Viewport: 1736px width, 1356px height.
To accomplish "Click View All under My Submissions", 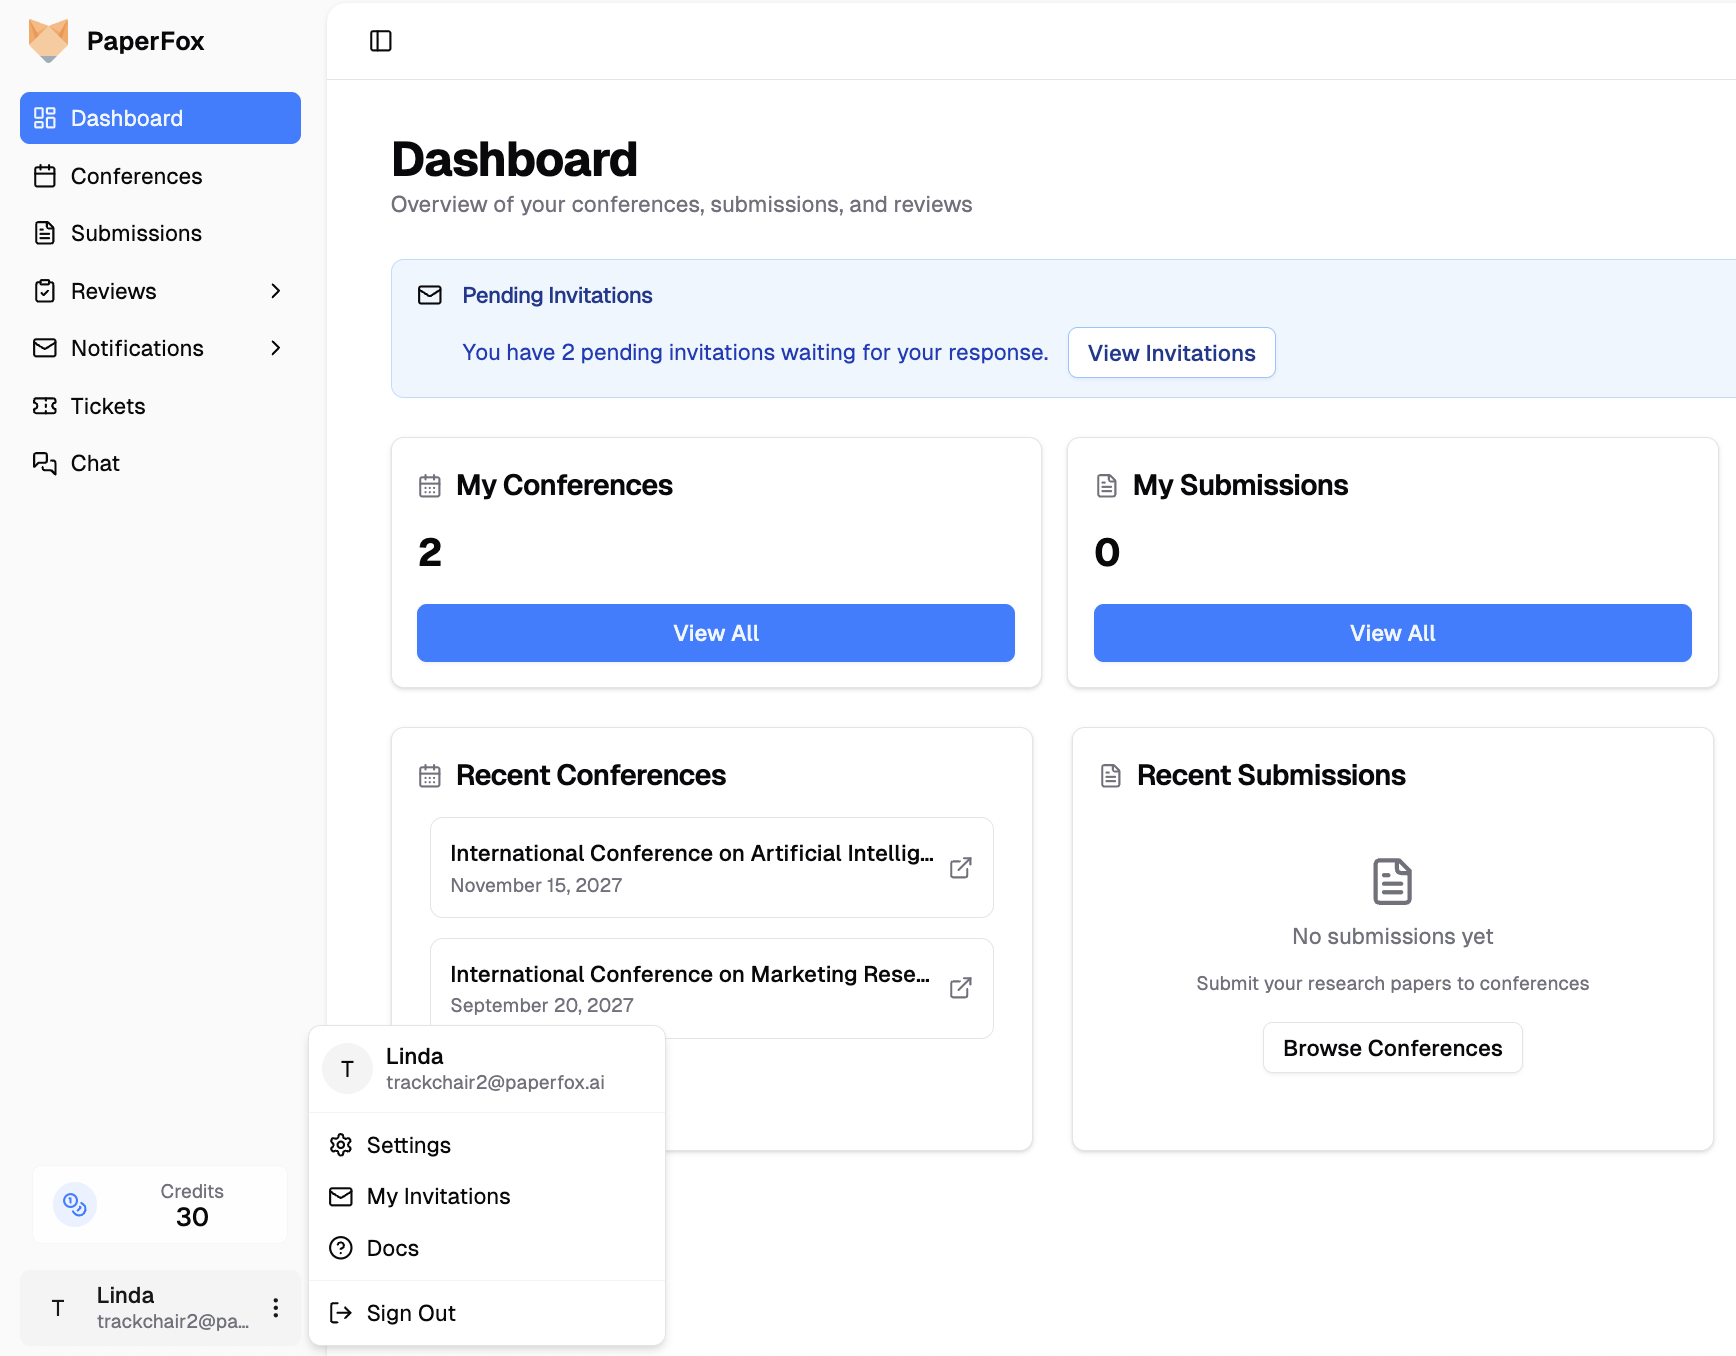I will [x=1392, y=633].
